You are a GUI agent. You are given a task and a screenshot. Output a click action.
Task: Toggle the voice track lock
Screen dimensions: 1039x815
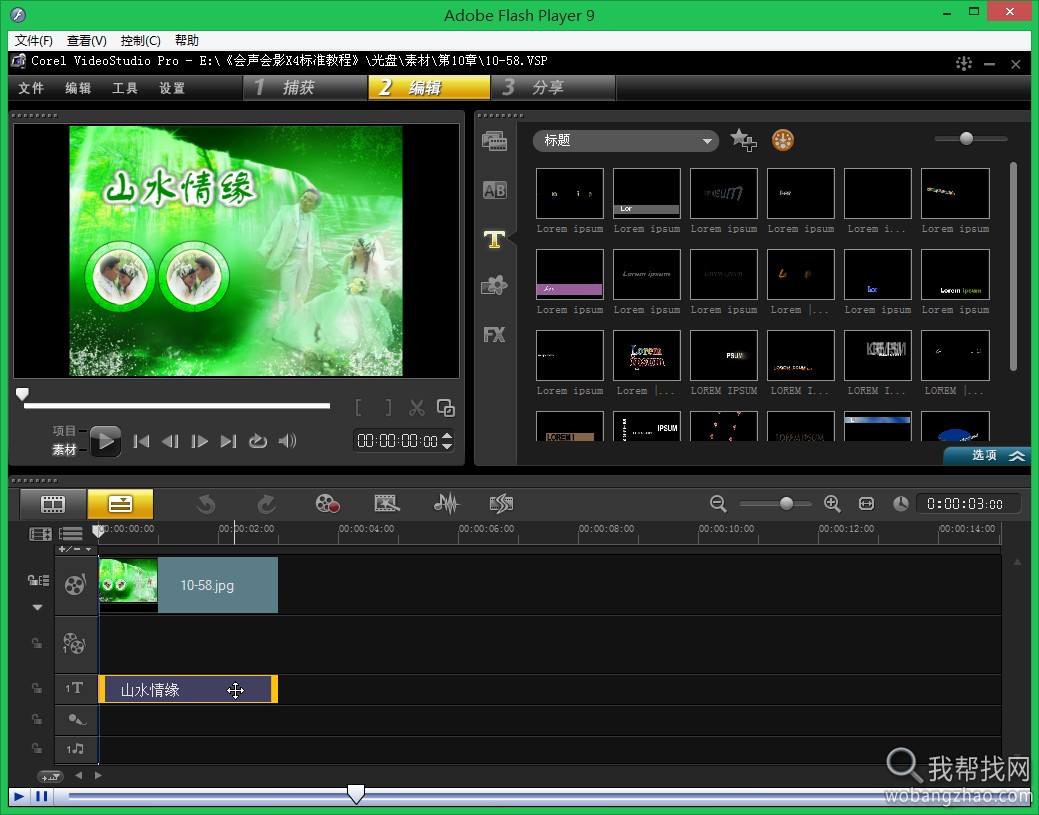[37, 719]
